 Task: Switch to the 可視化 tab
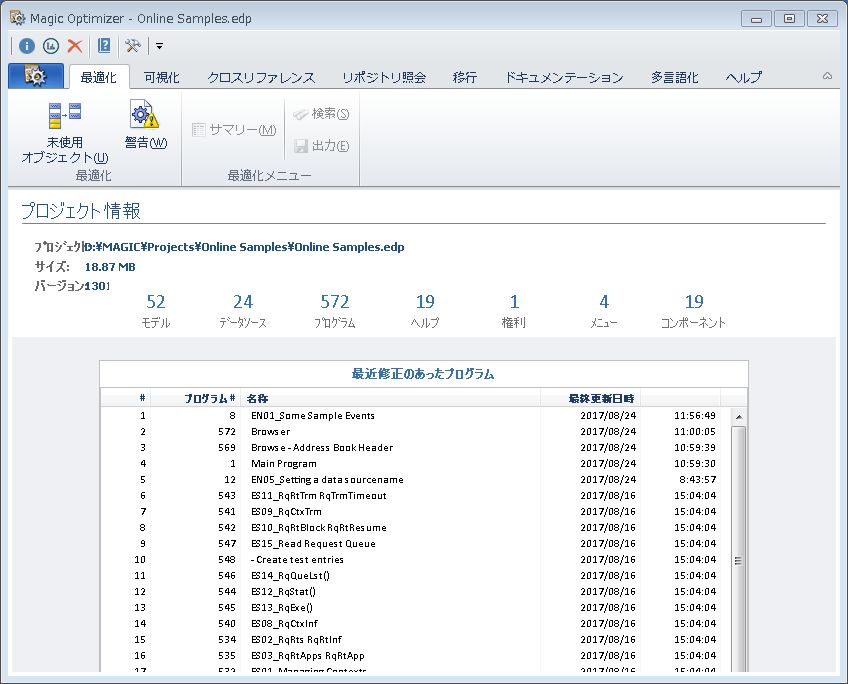[x=161, y=77]
